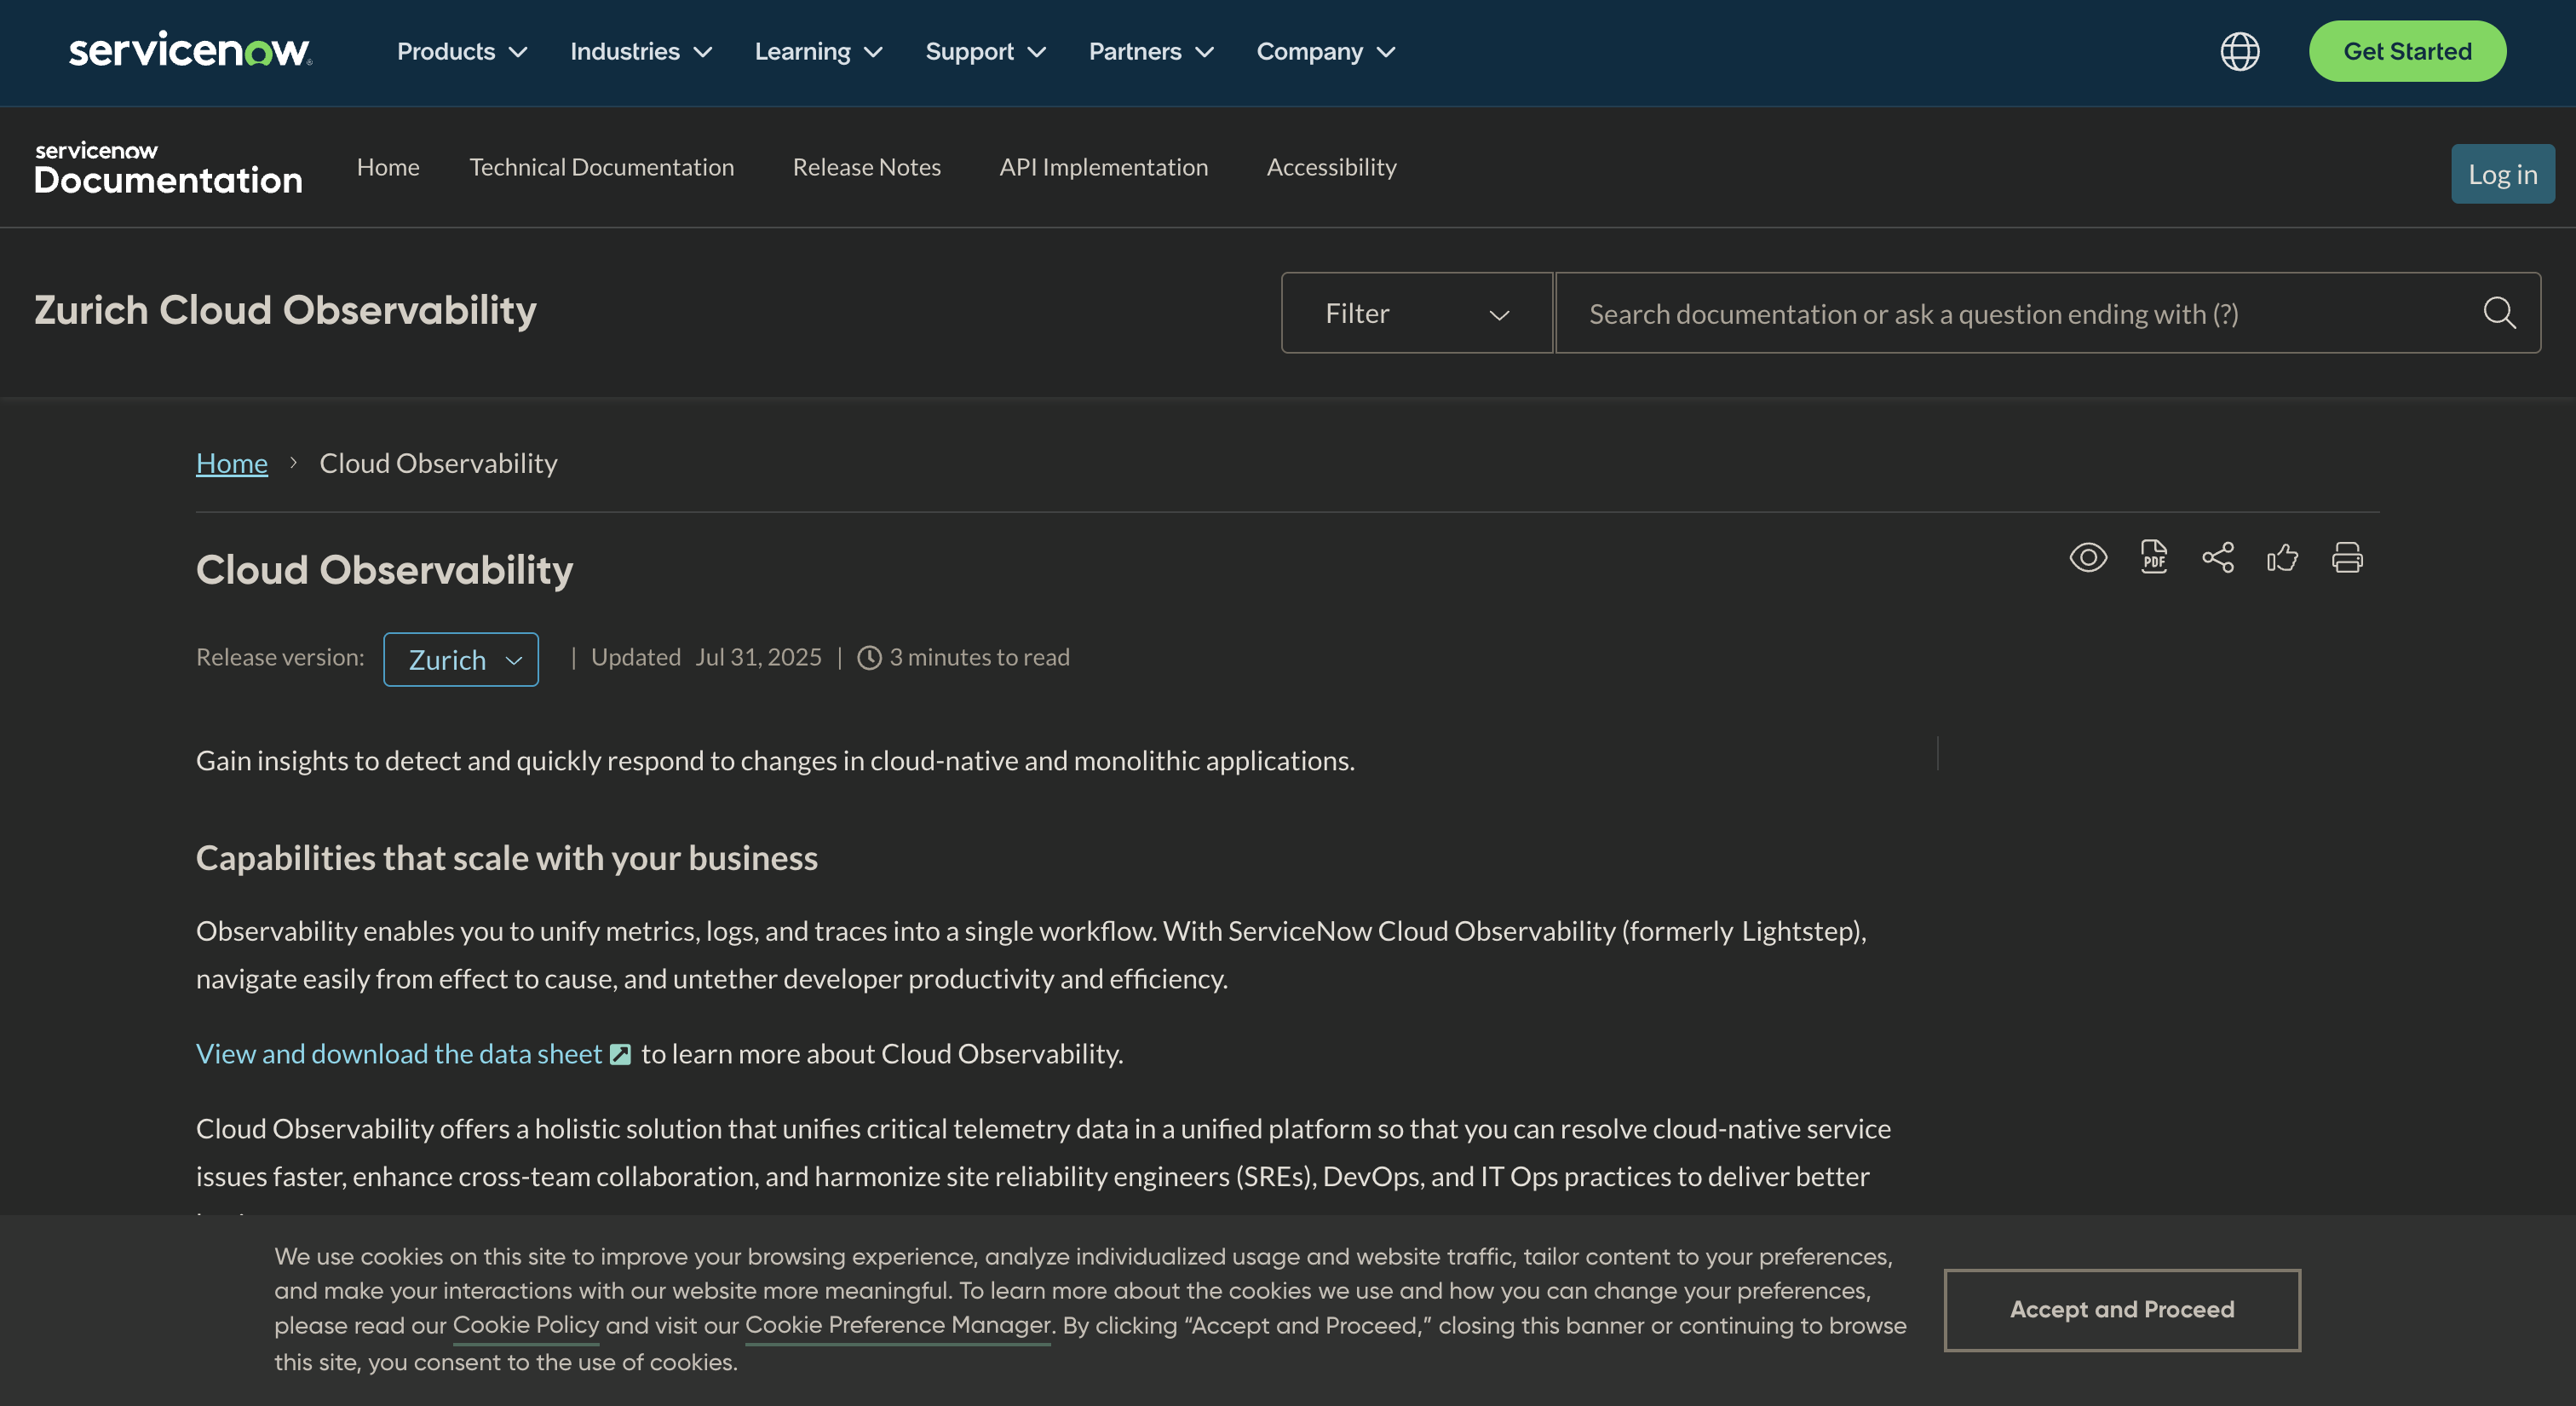Click the share icon
Viewport: 2576px width, 1406px height.
(2217, 557)
